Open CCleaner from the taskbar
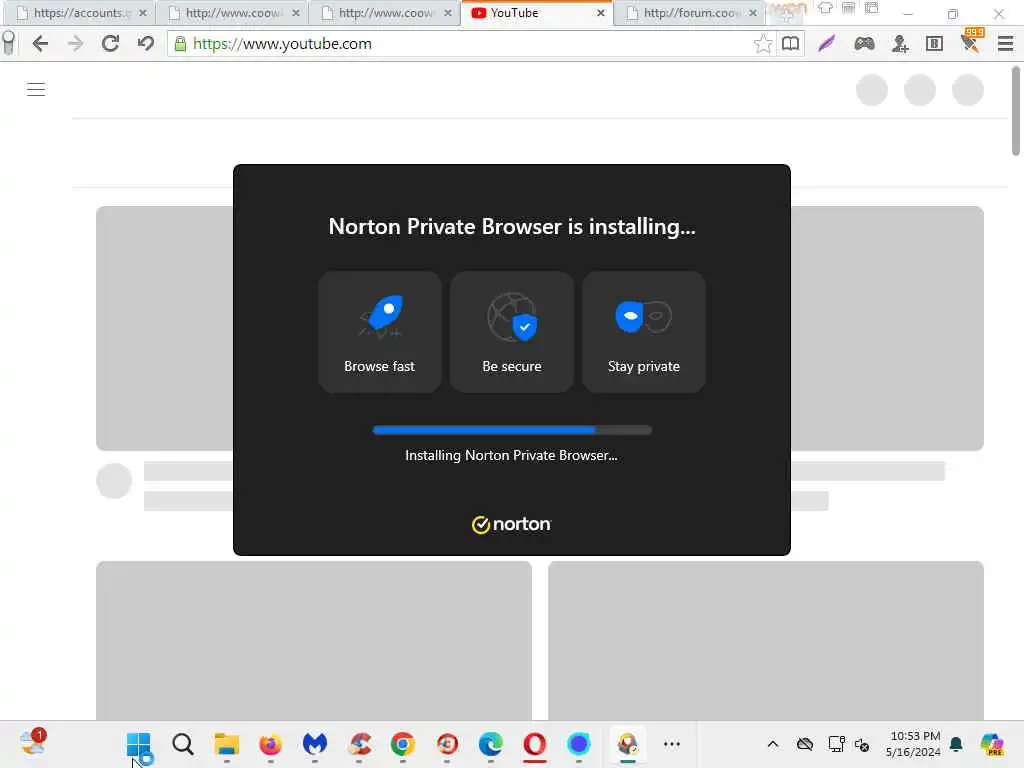The width and height of the screenshot is (1024, 768). [x=359, y=744]
